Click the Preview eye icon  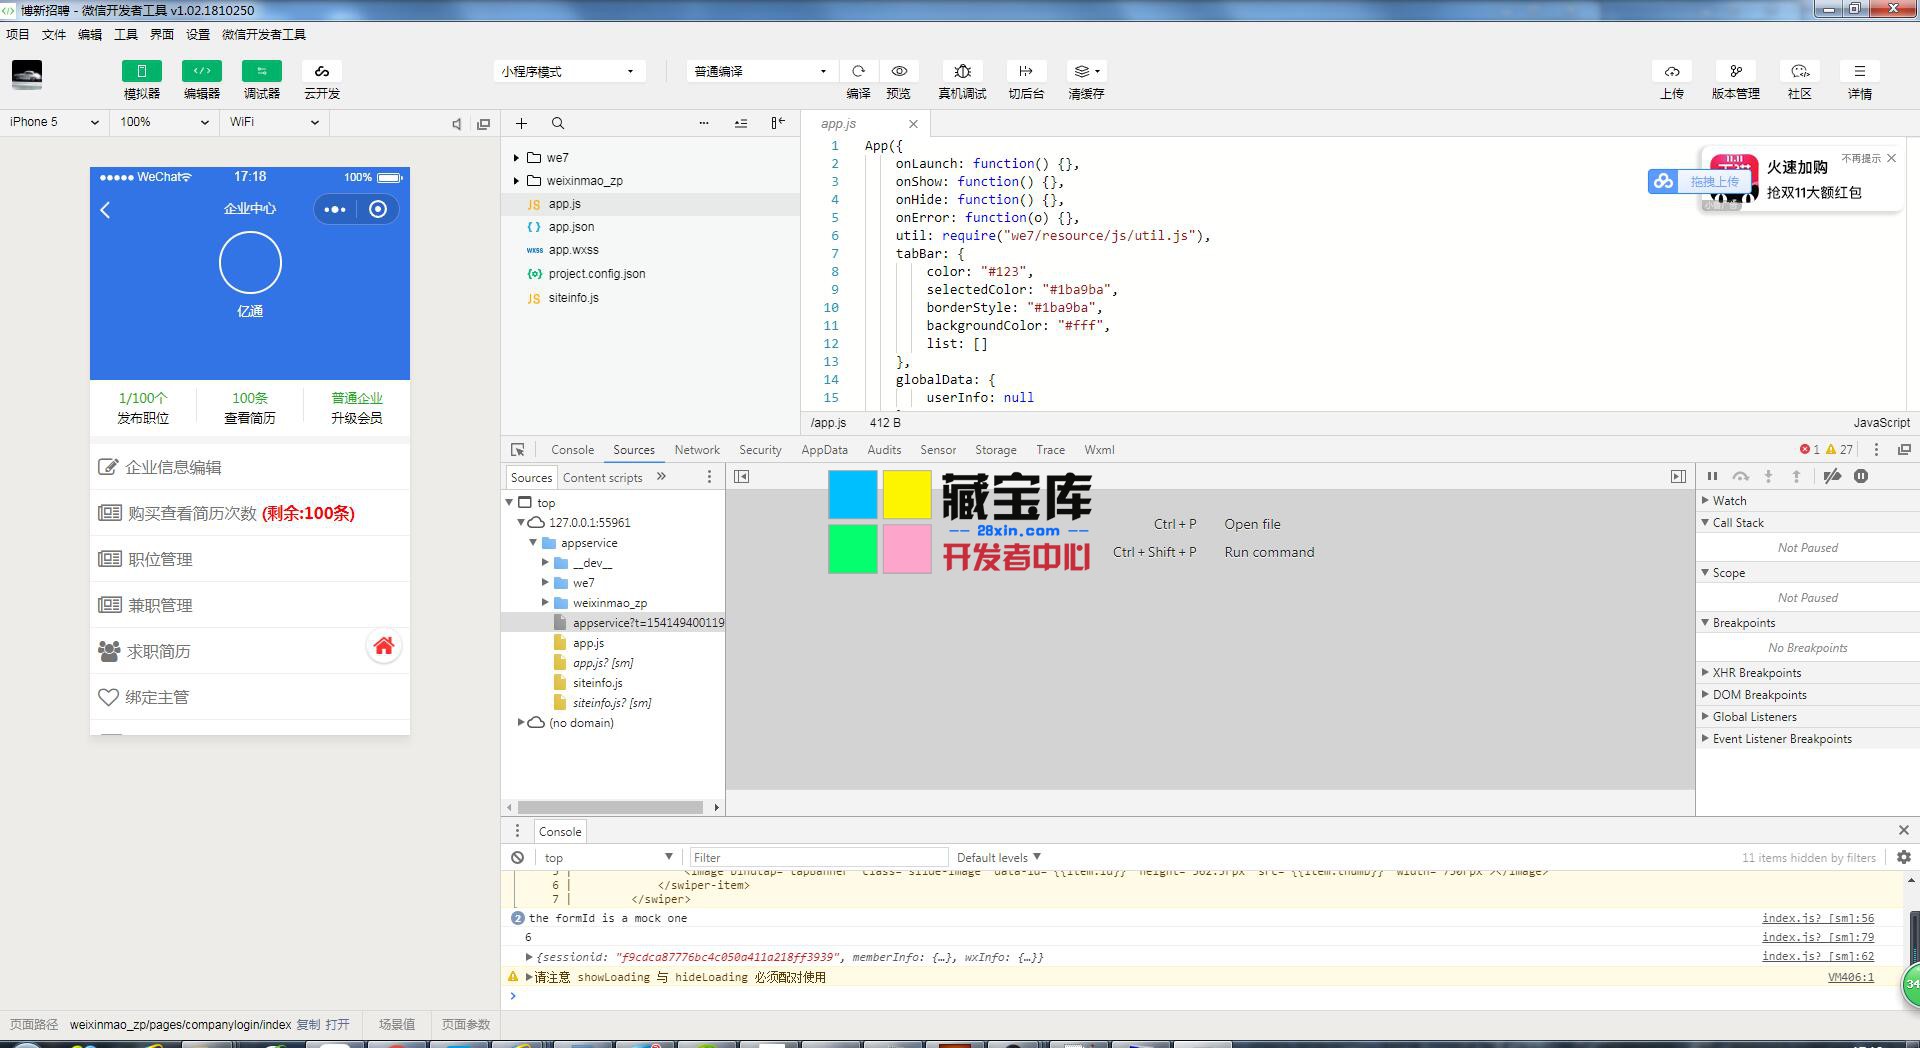[899, 72]
